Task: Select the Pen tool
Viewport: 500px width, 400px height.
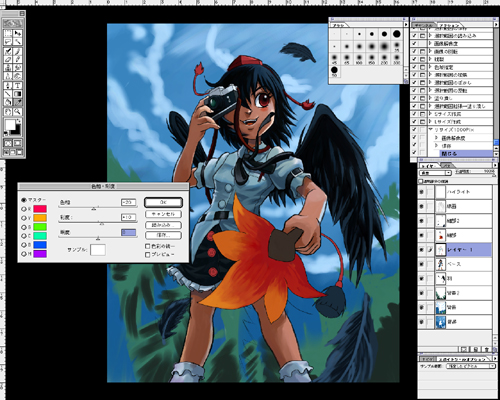Action: [x=8, y=85]
